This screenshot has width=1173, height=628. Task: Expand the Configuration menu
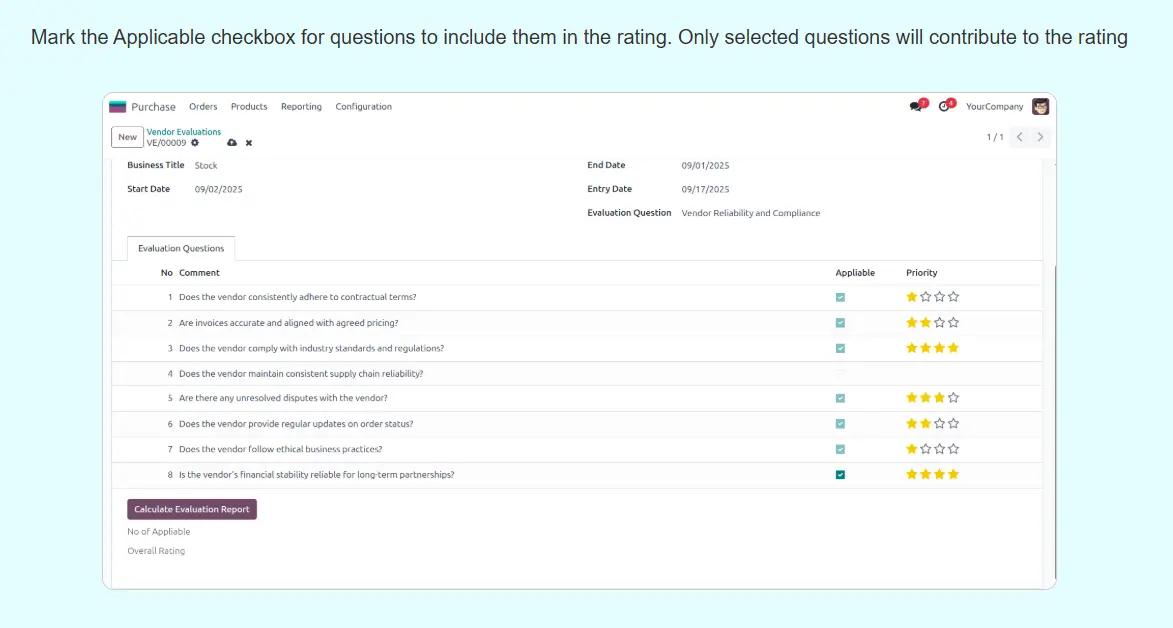click(363, 107)
